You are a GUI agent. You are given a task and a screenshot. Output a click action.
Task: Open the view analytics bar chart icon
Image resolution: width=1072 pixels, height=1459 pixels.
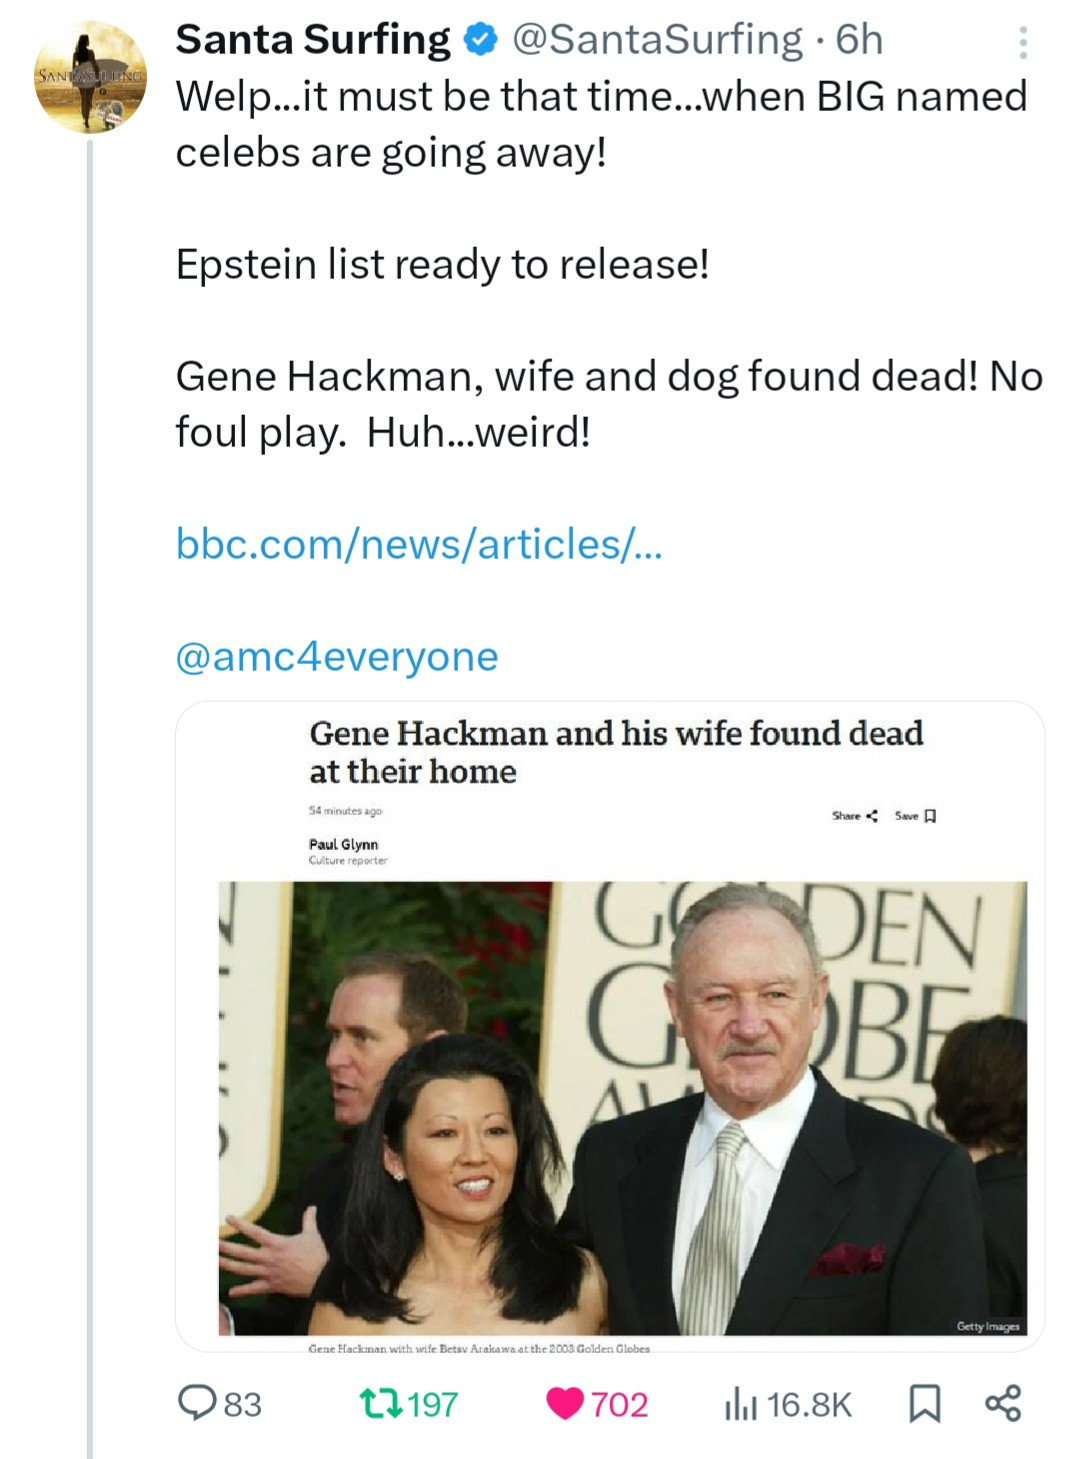(739, 1404)
